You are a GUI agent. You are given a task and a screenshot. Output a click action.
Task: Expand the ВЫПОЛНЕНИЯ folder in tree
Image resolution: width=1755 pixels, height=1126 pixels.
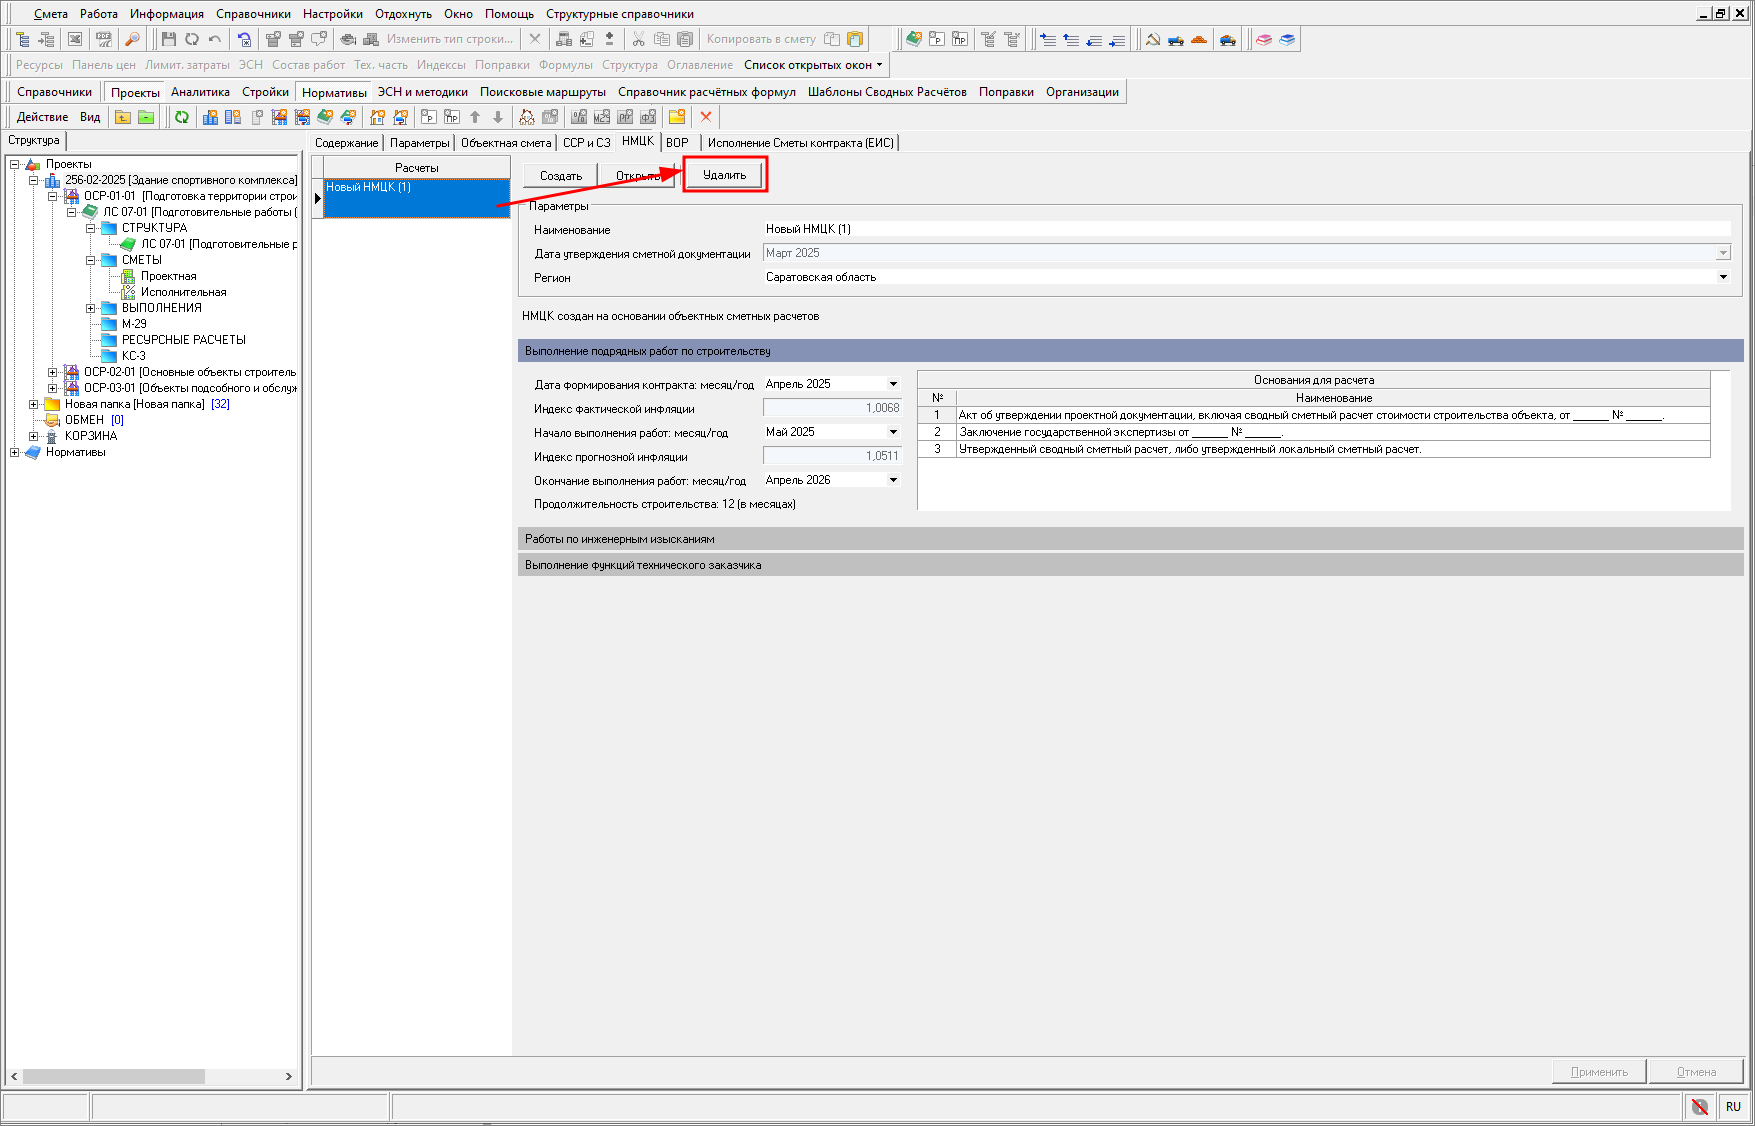point(91,308)
